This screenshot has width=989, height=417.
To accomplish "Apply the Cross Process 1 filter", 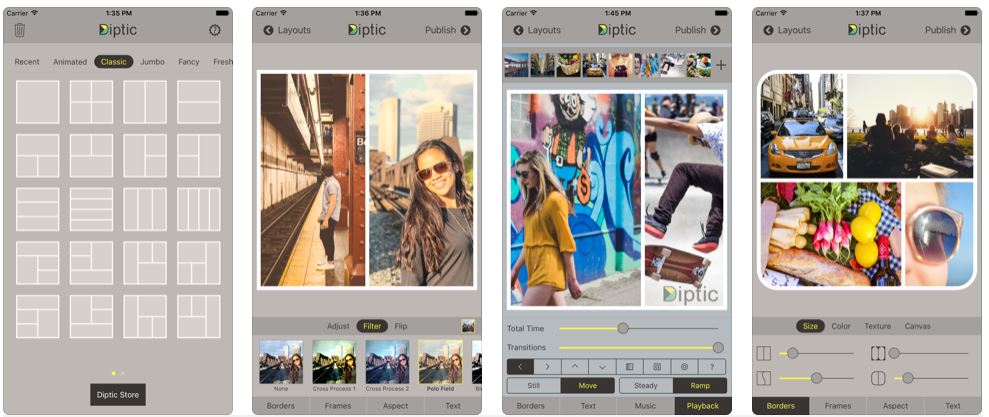I will pos(334,366).
